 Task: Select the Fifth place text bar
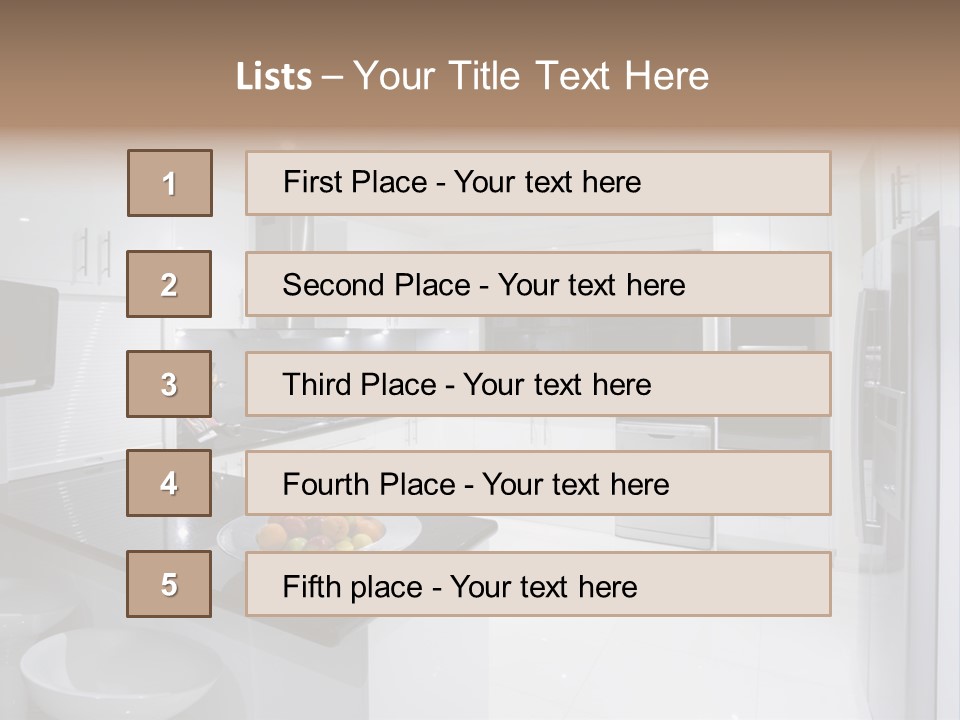[538, 584]
